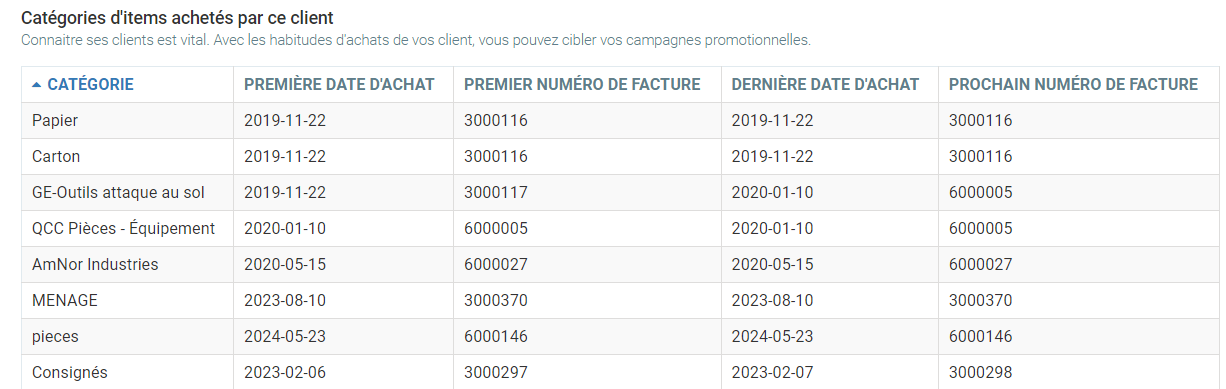This screenshot has height=389, width=1226.
Task: Click the Catégories d'items achetés heading
Action: 177,18
